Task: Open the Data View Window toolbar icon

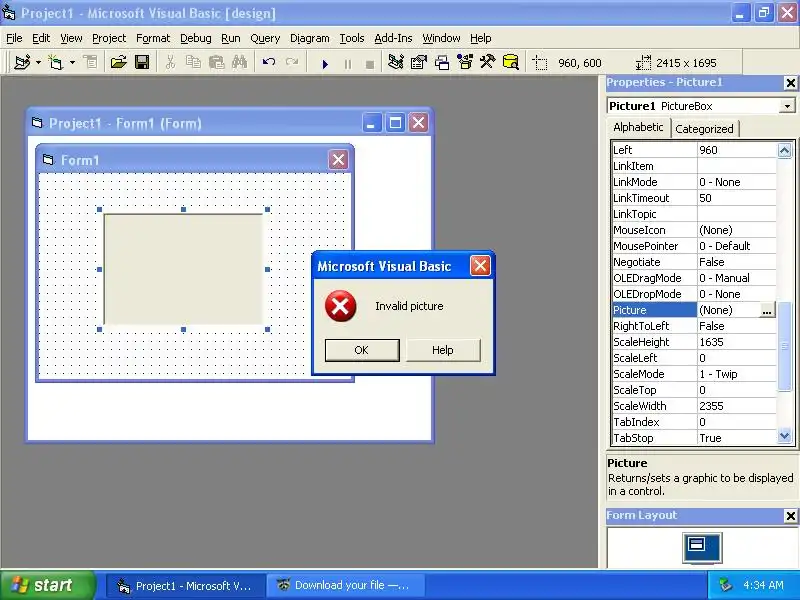Action: (510, 62)
